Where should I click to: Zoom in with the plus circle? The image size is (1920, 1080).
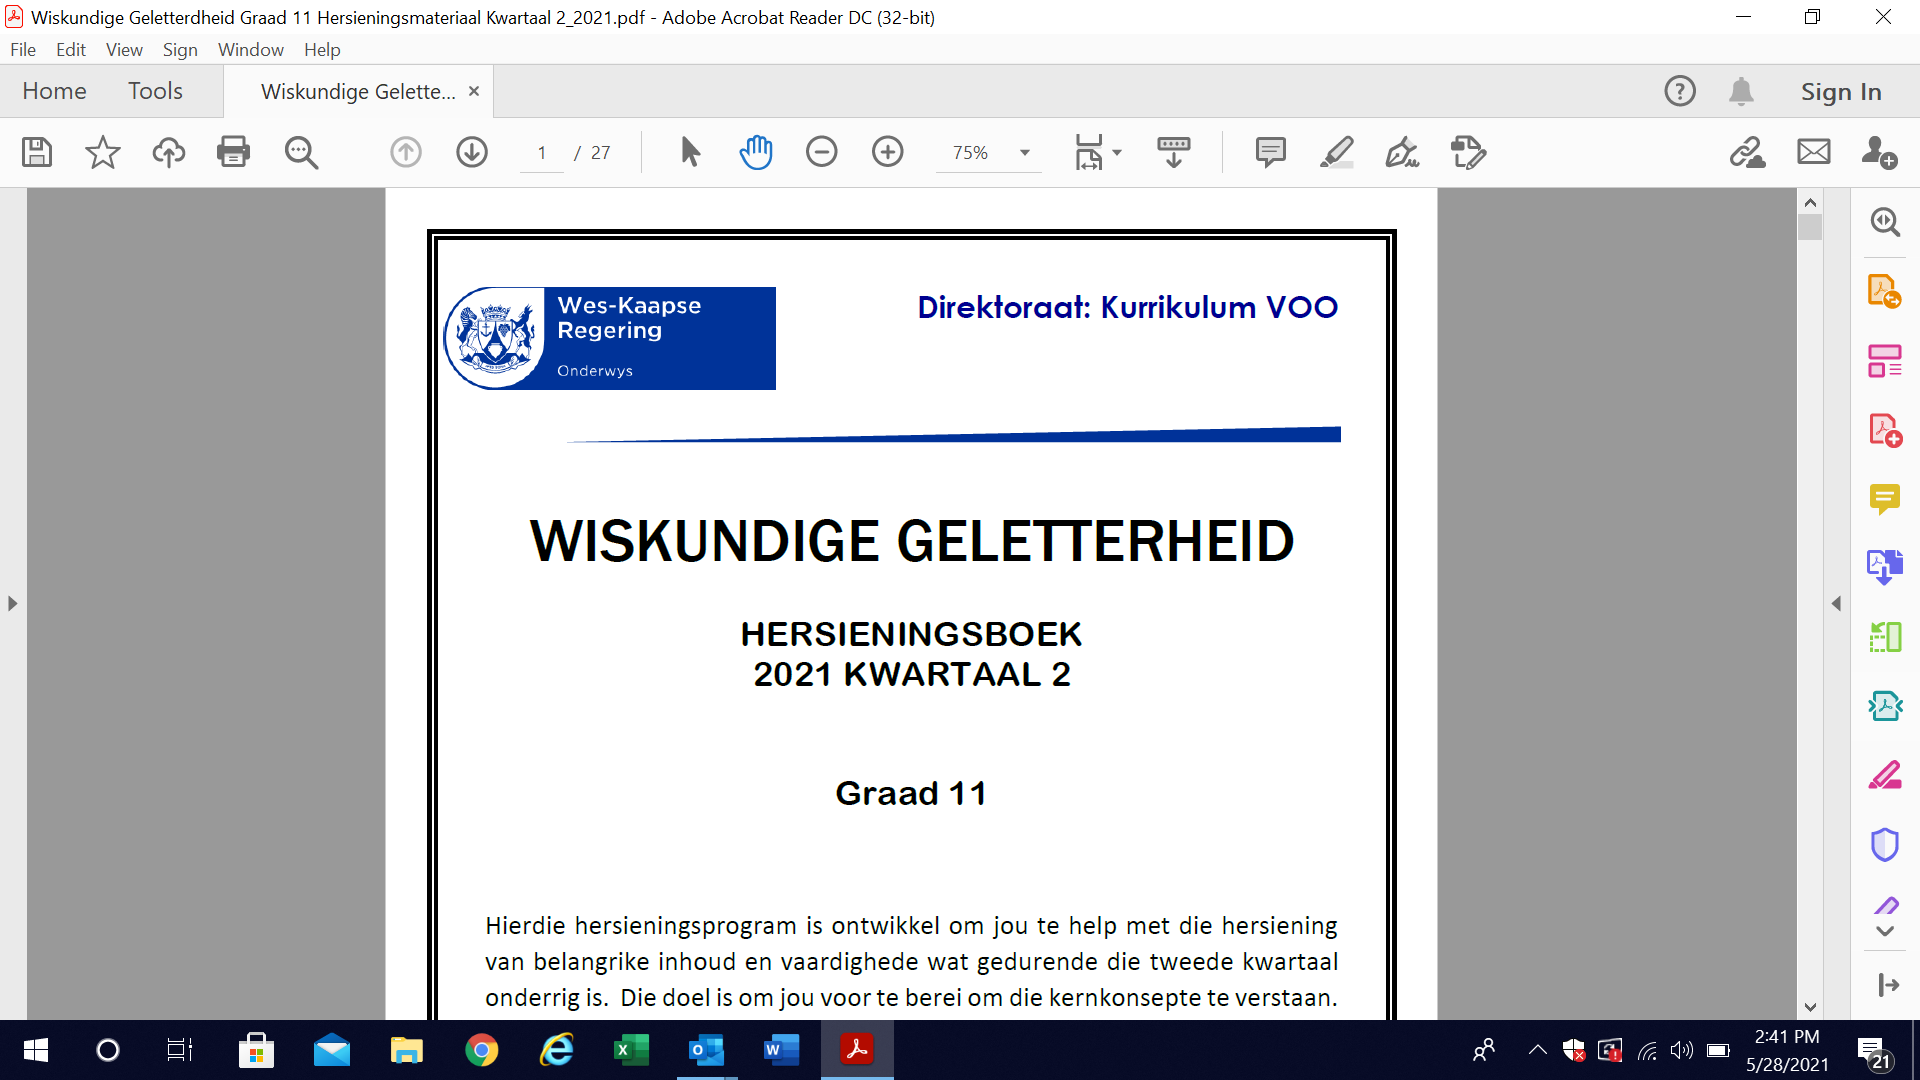coord(888,152)
